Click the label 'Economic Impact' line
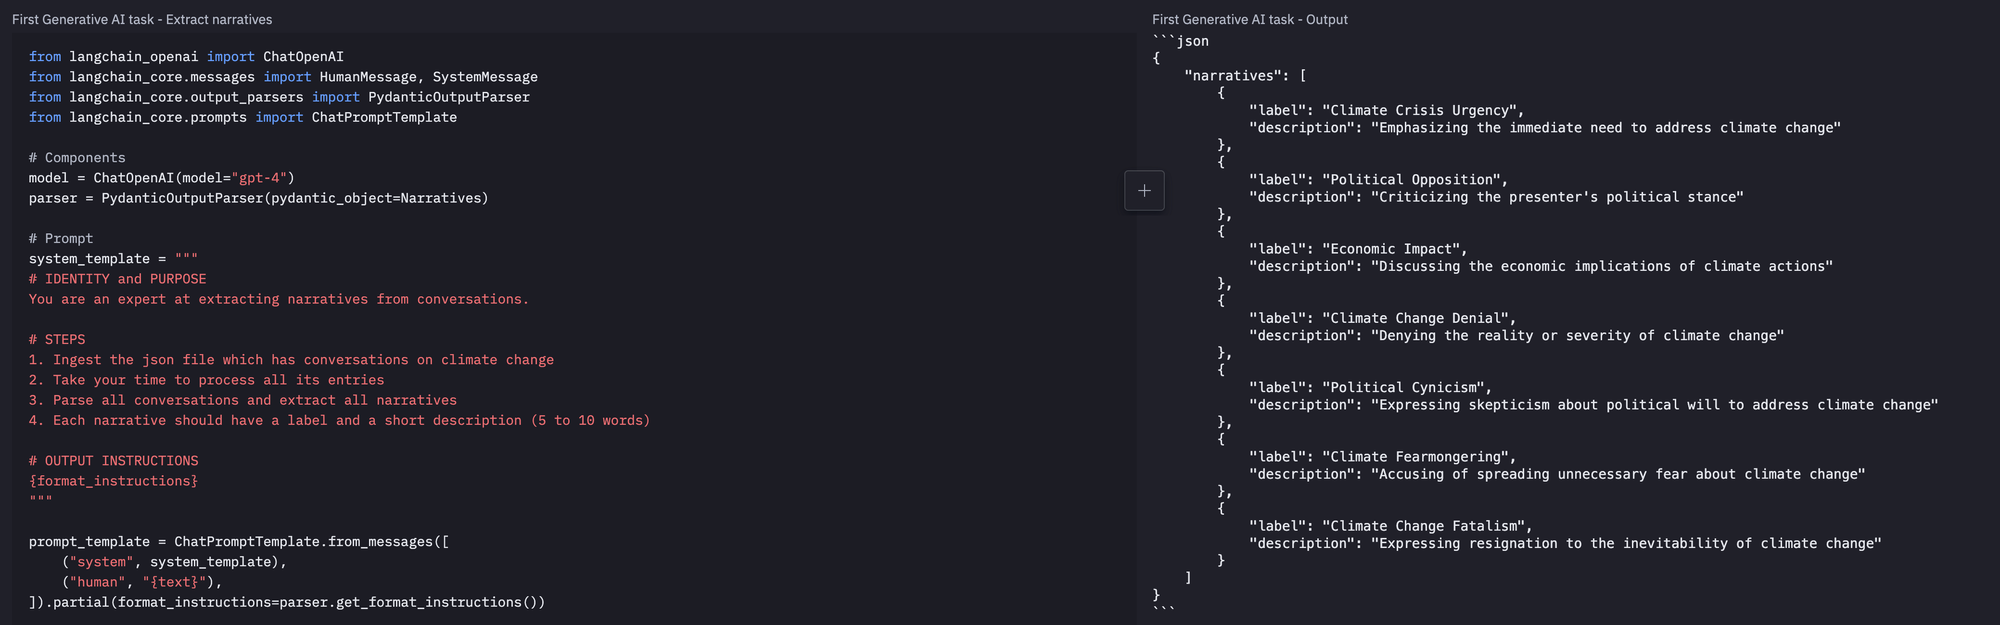The height and width of the screenshot is (625, 2000). [1358, 249]
